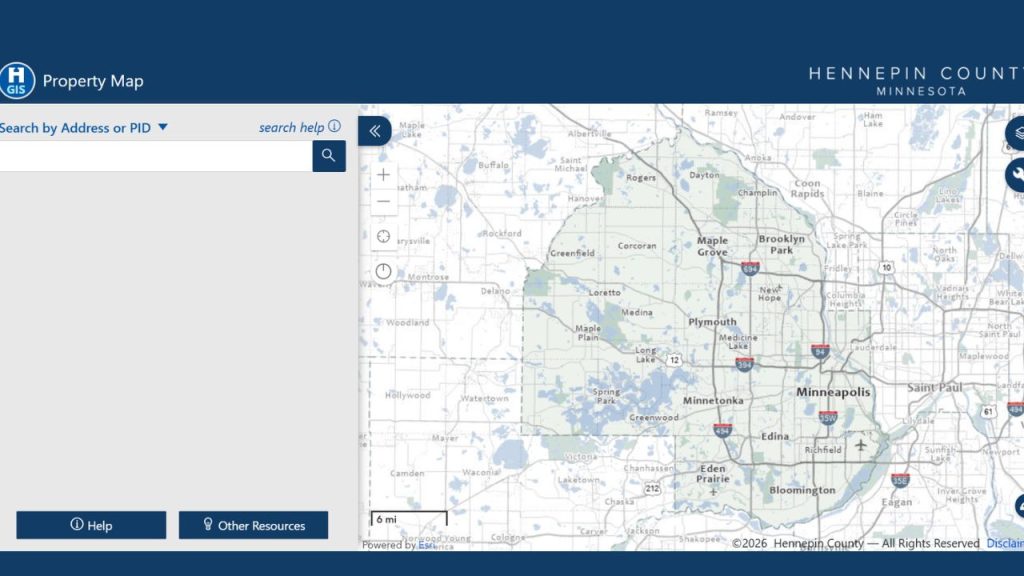Click the Hennepin GIS logo
1024x576 pixels.
[x=18, y=80]
